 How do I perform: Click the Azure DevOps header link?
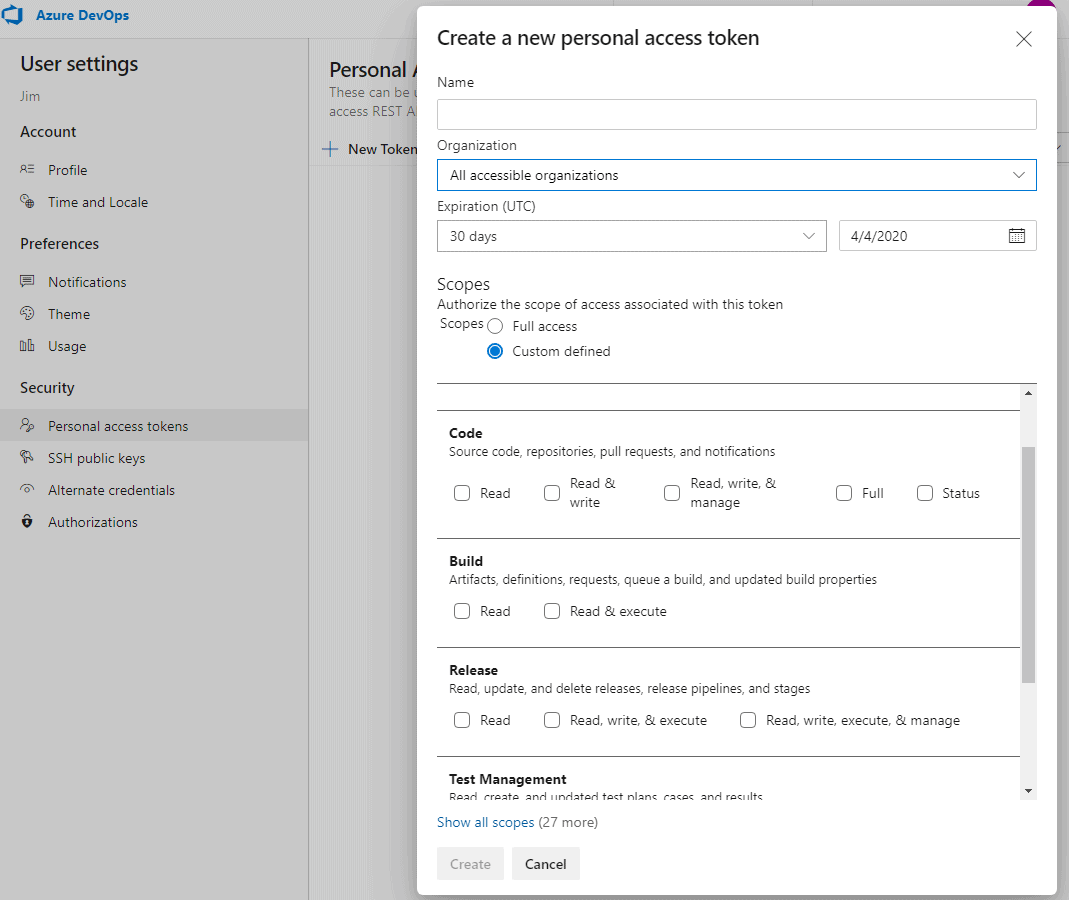point(82,15)
